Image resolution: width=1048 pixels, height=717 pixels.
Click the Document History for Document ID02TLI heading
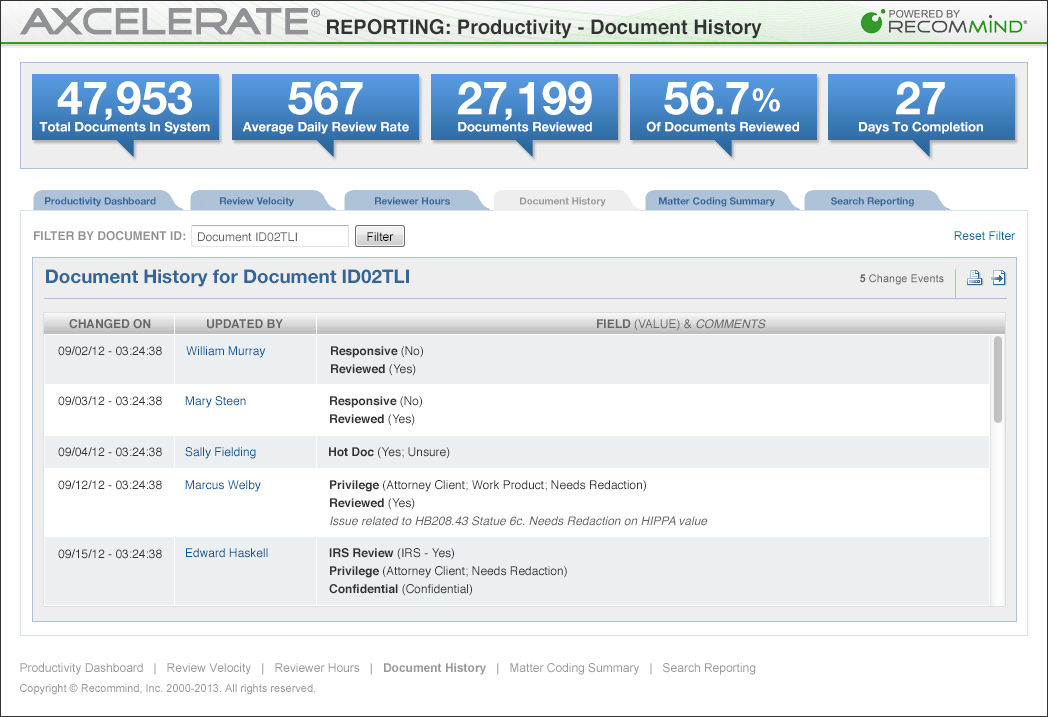pos(227,277)
